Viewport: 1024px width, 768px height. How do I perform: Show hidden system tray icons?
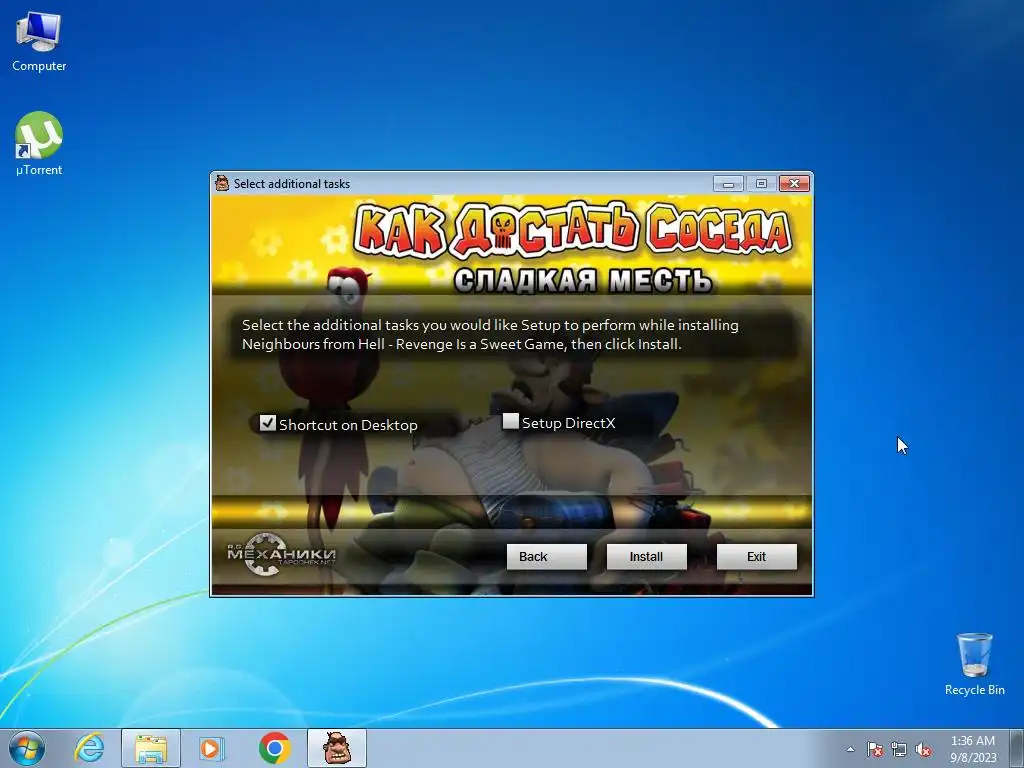click(850, 749)
